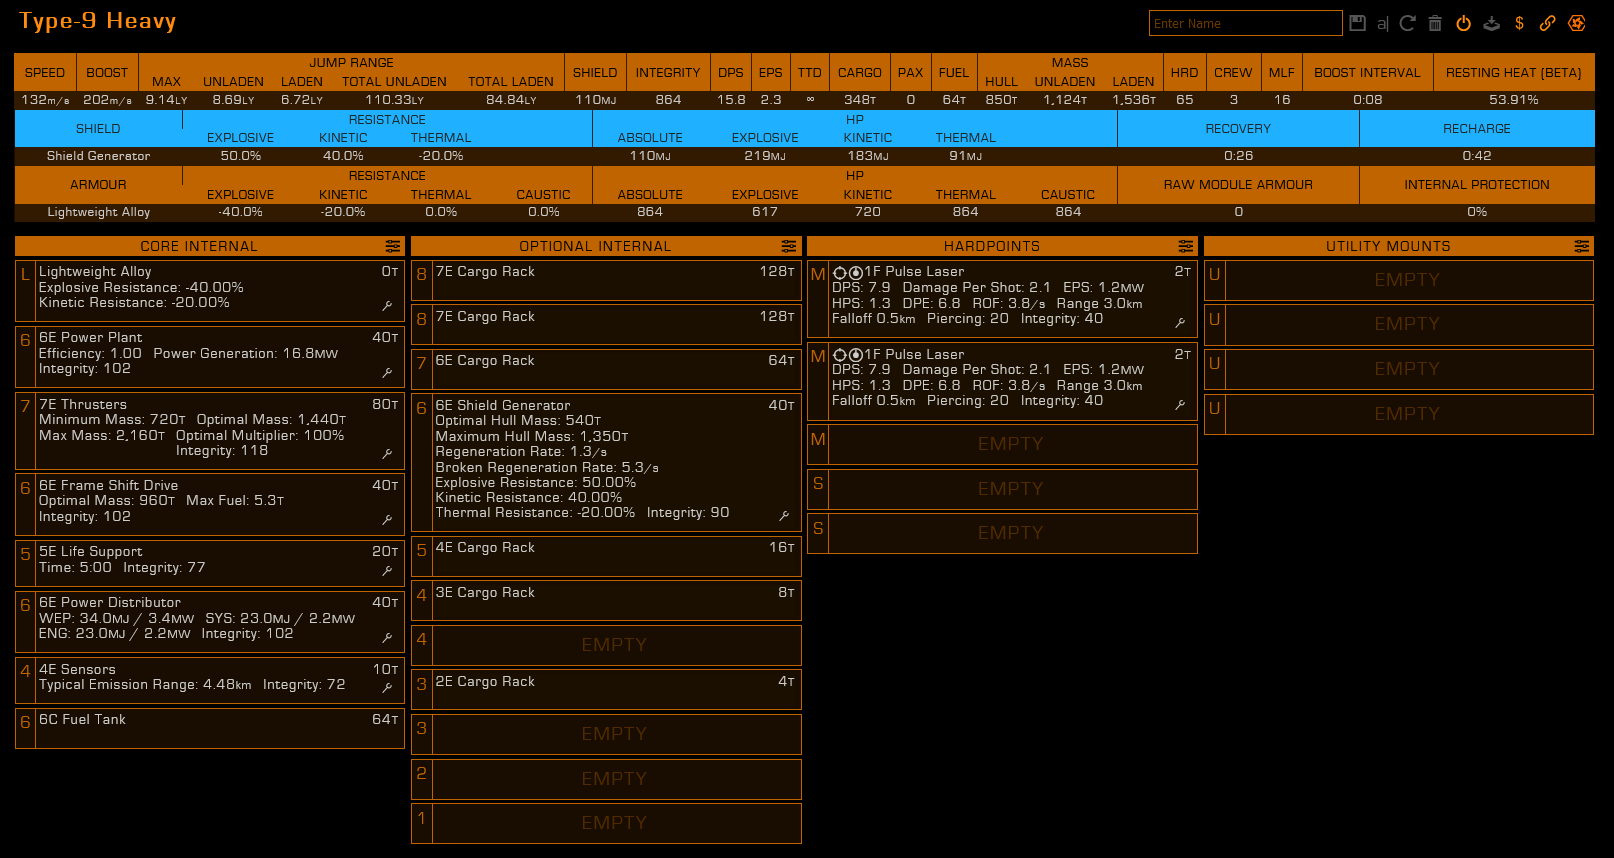1614x858 pixels.
Task: Click the save build floppy icon
Action: [1357, 23]
